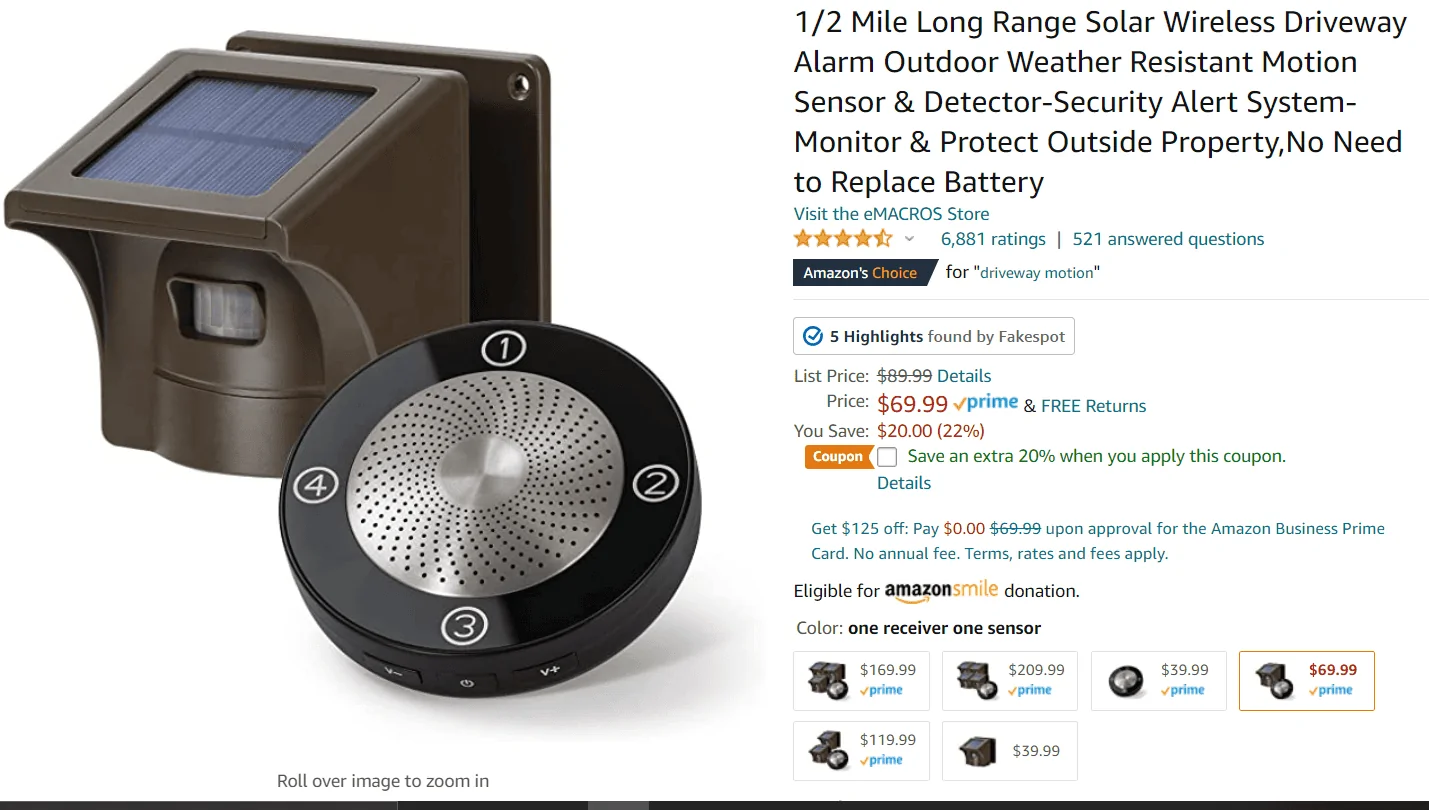This screenshot has height=810, width=1429.
Task: Tick the 20% coupon checkbox
Action: pos(887,457)
